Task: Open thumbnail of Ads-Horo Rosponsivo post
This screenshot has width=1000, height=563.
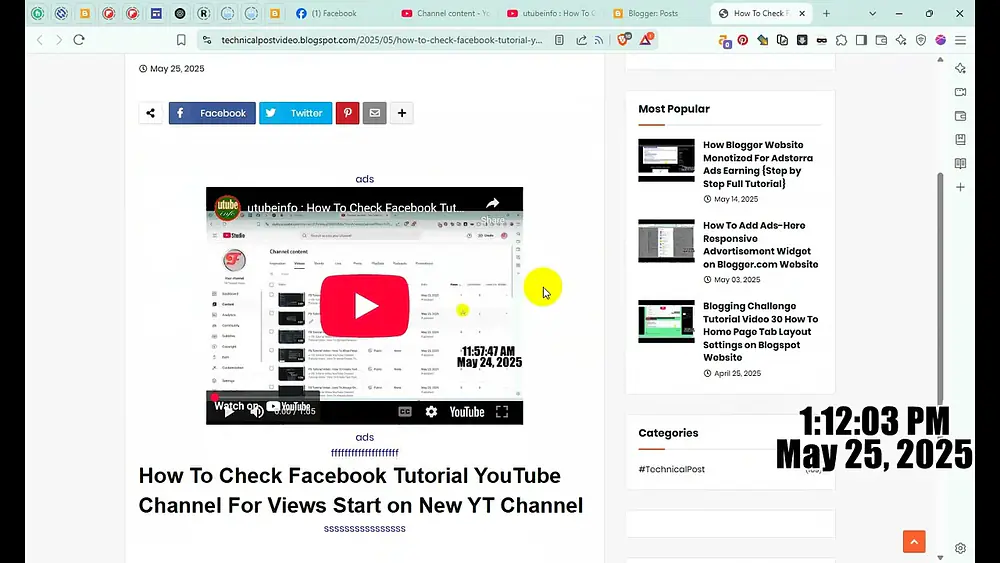Action: click(666, 241)
